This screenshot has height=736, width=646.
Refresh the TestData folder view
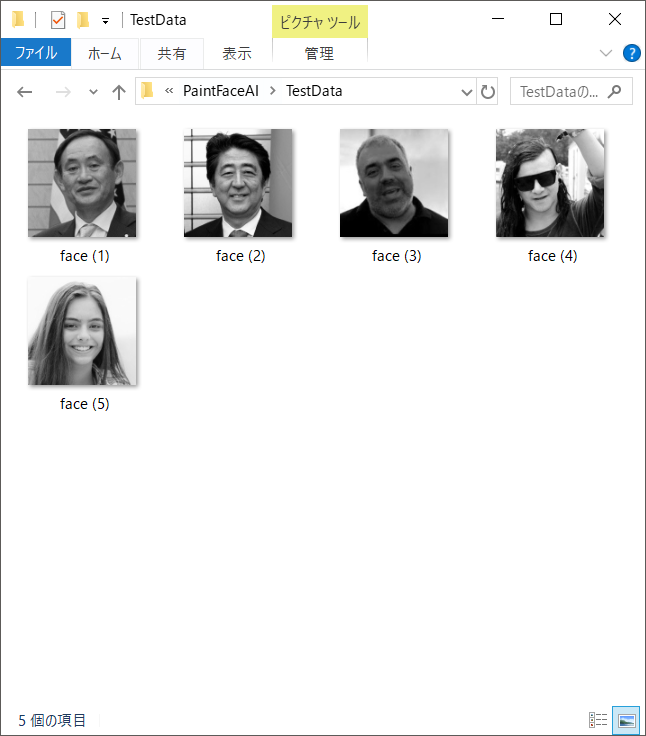click(488, 92)
